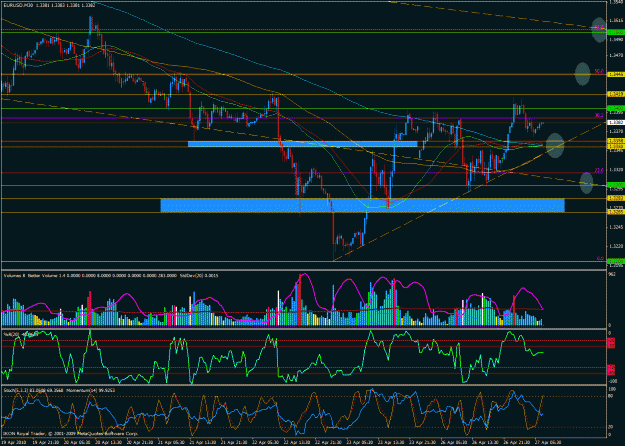Select the 23.6 Fibonacci level label

(599, 170)
